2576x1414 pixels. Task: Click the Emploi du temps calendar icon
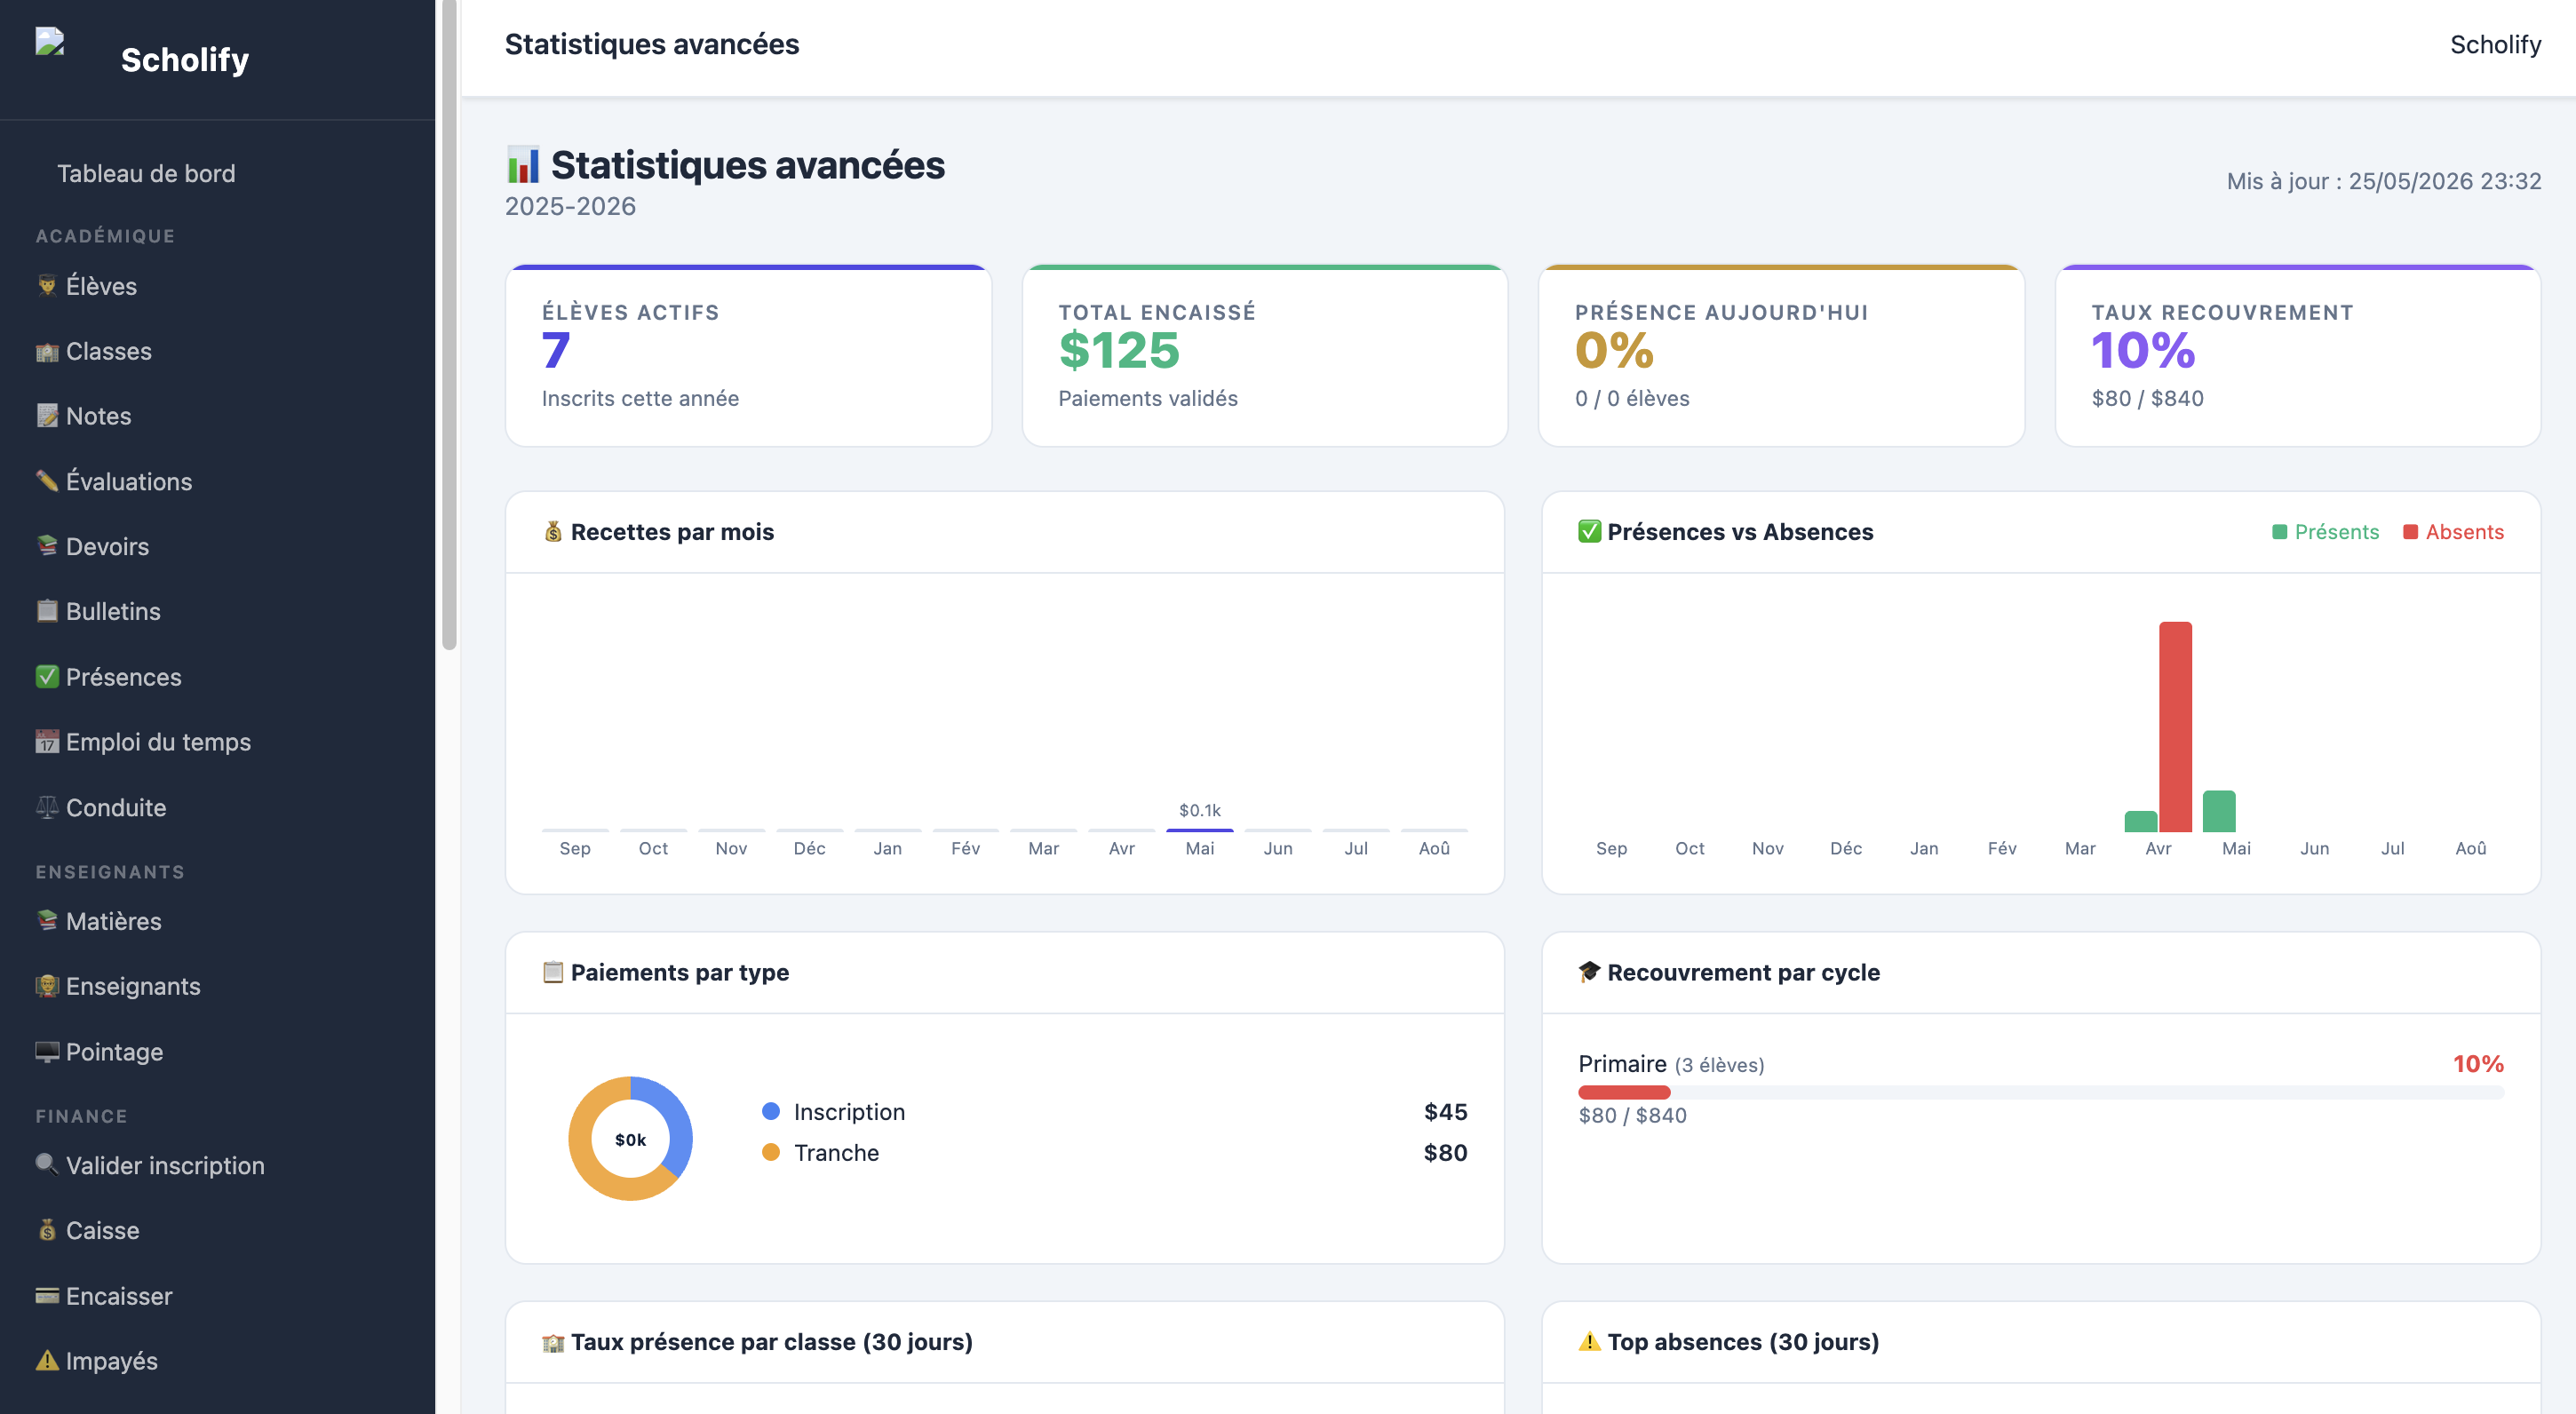[47, 742]
